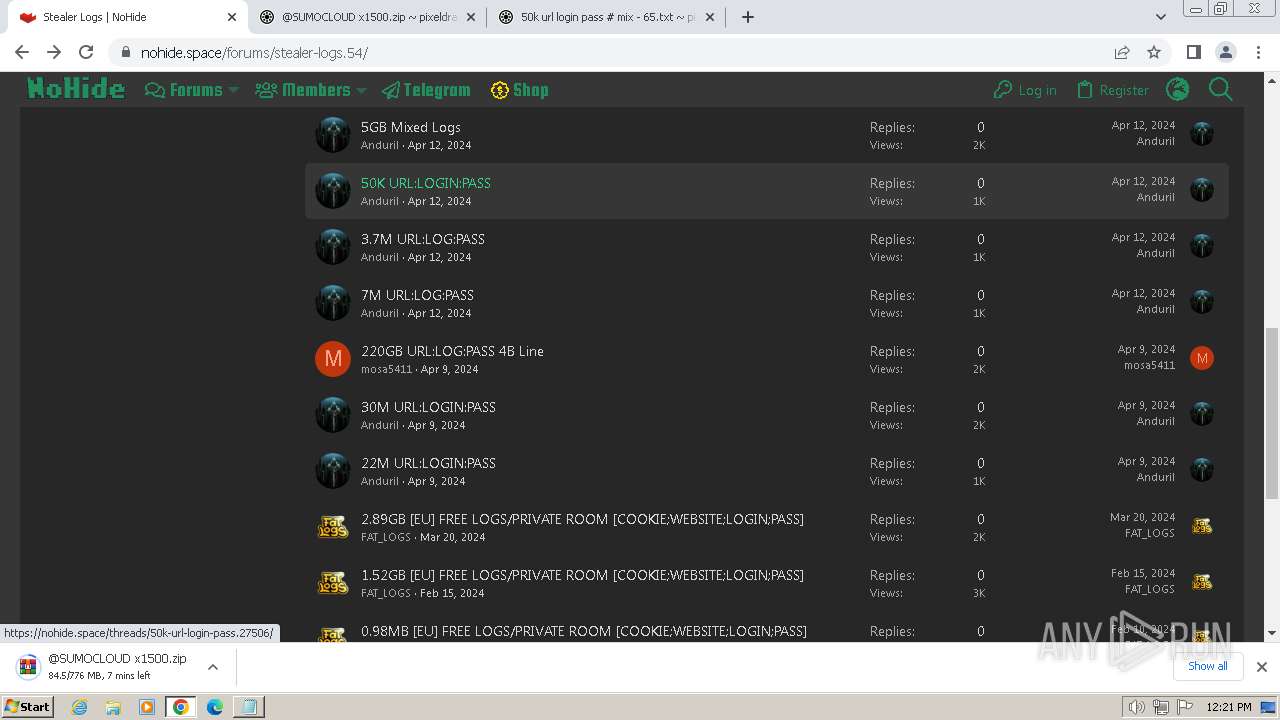Click the page vertical scrollbar
The image size is (1280, 720).
click(1271, 413)
